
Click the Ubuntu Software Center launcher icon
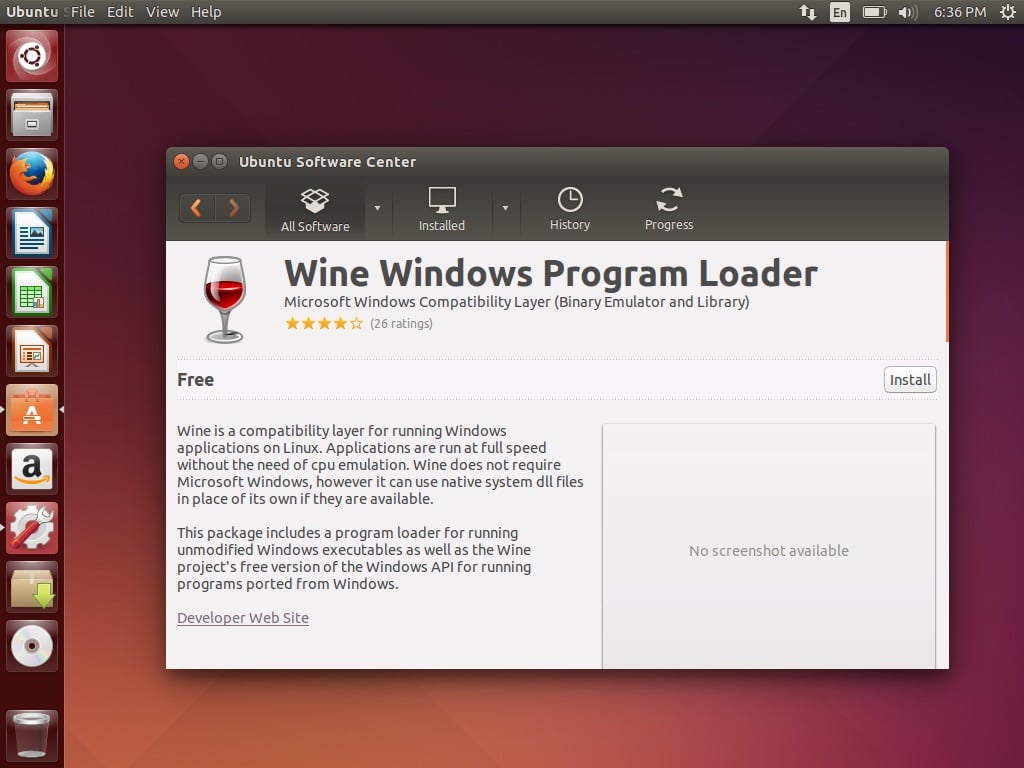coord(32,409)
